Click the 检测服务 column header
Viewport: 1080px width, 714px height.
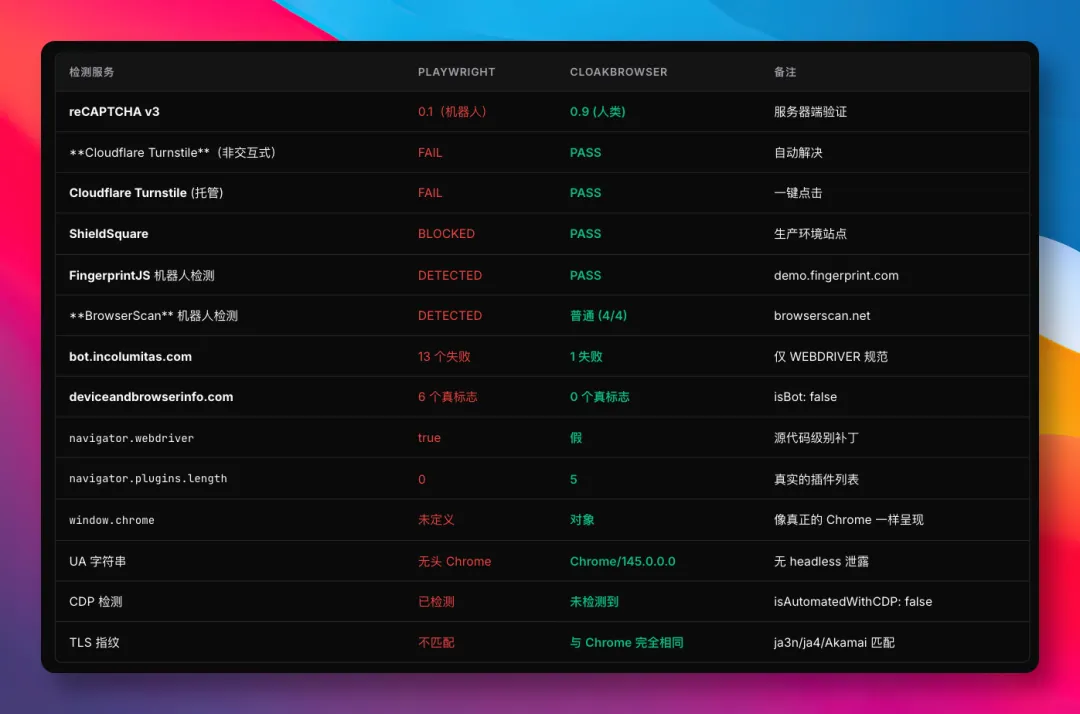click(x=92, y=72)
